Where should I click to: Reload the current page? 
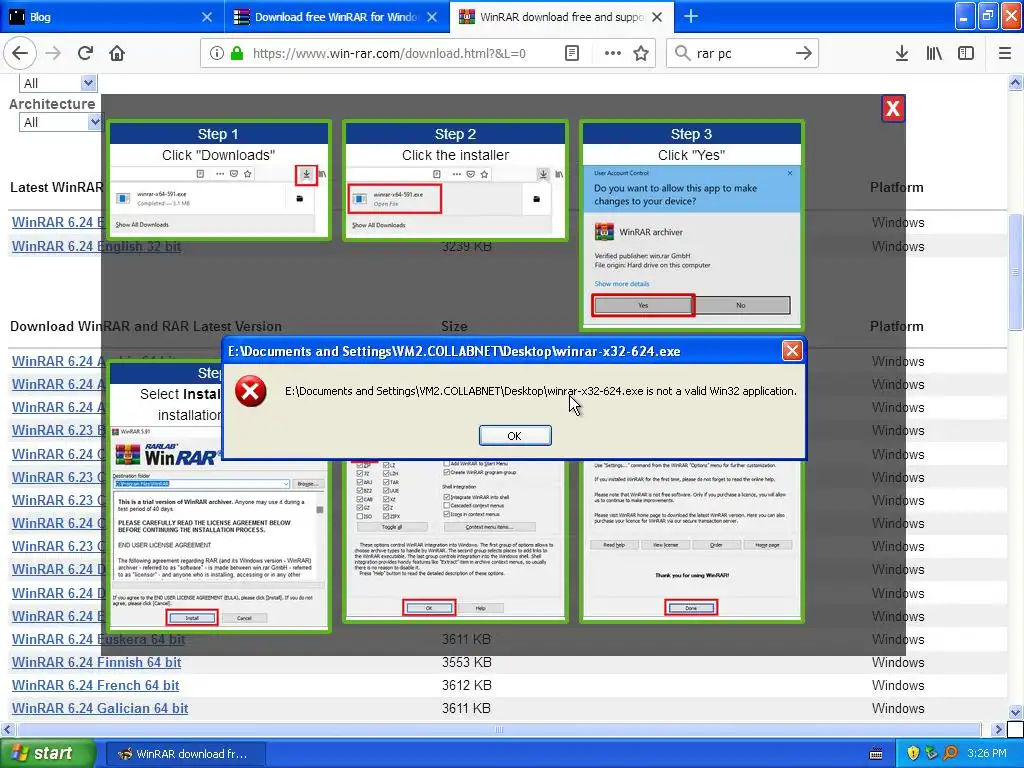pos(85,53)
